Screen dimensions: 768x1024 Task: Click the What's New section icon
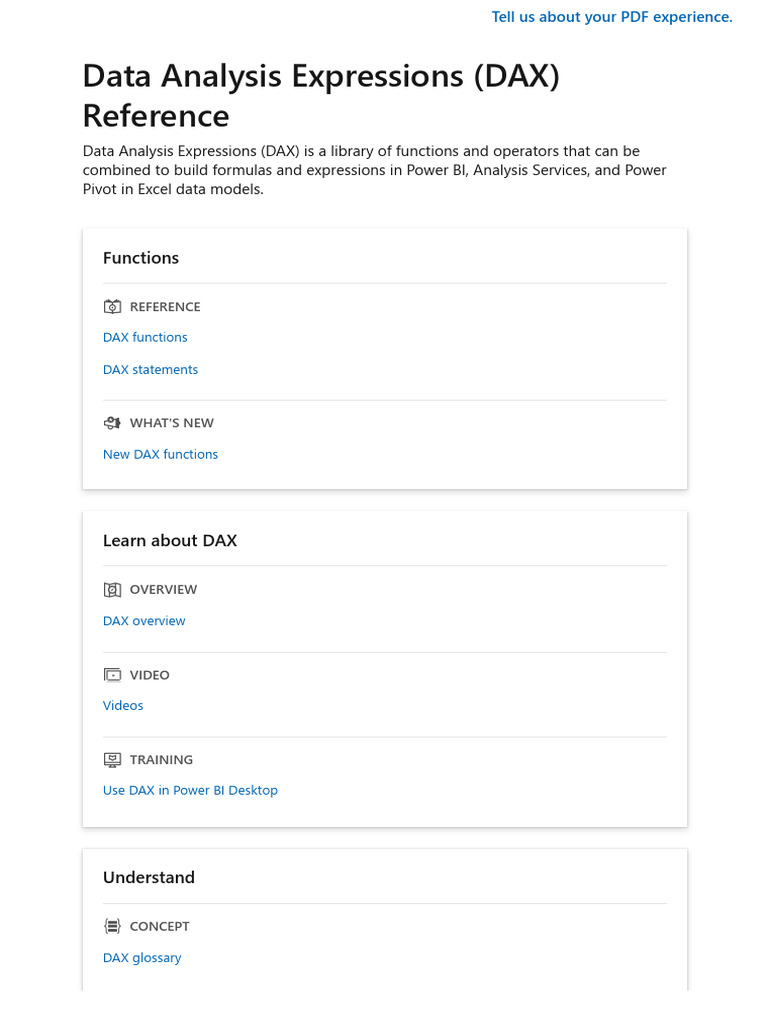[x=112, y=423]
